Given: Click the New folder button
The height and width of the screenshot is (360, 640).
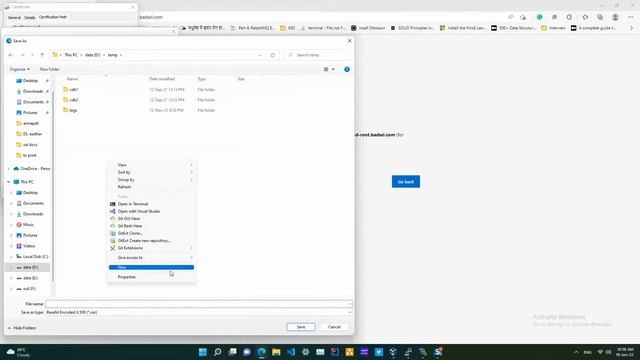Looking at the screenshot, I should (49, 69).
